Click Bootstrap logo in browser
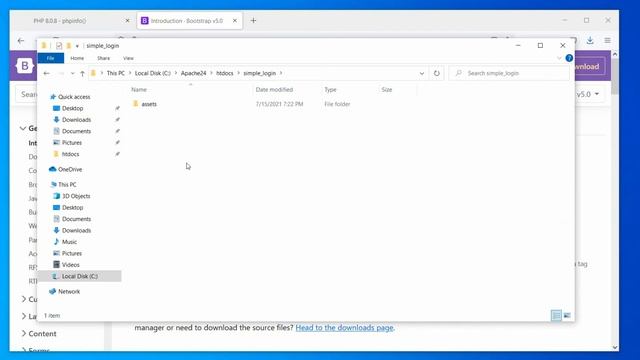The width and height of the screenshot is (640, 360). pos(24,66)
